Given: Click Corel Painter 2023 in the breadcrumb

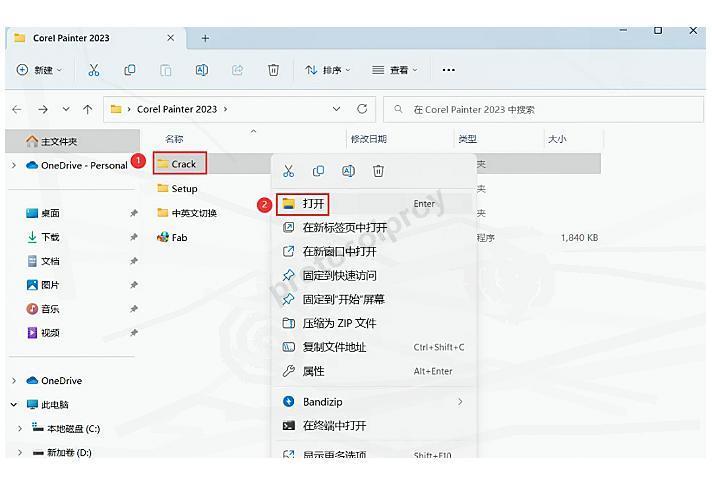Looking at the screenshot, I should coord(177,109).
